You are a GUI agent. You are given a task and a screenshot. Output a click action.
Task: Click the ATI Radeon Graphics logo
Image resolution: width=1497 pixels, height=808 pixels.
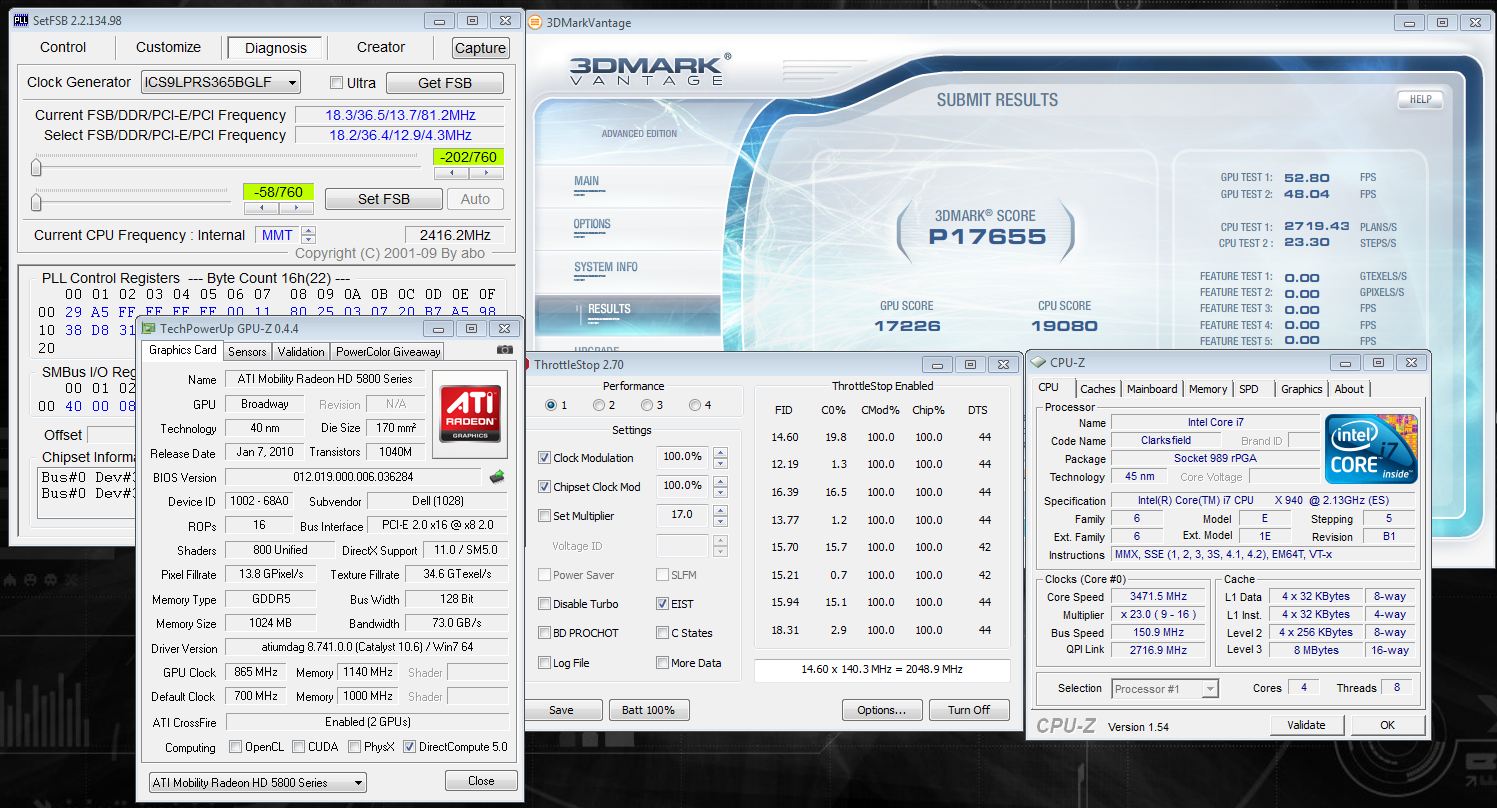[469, 414]
